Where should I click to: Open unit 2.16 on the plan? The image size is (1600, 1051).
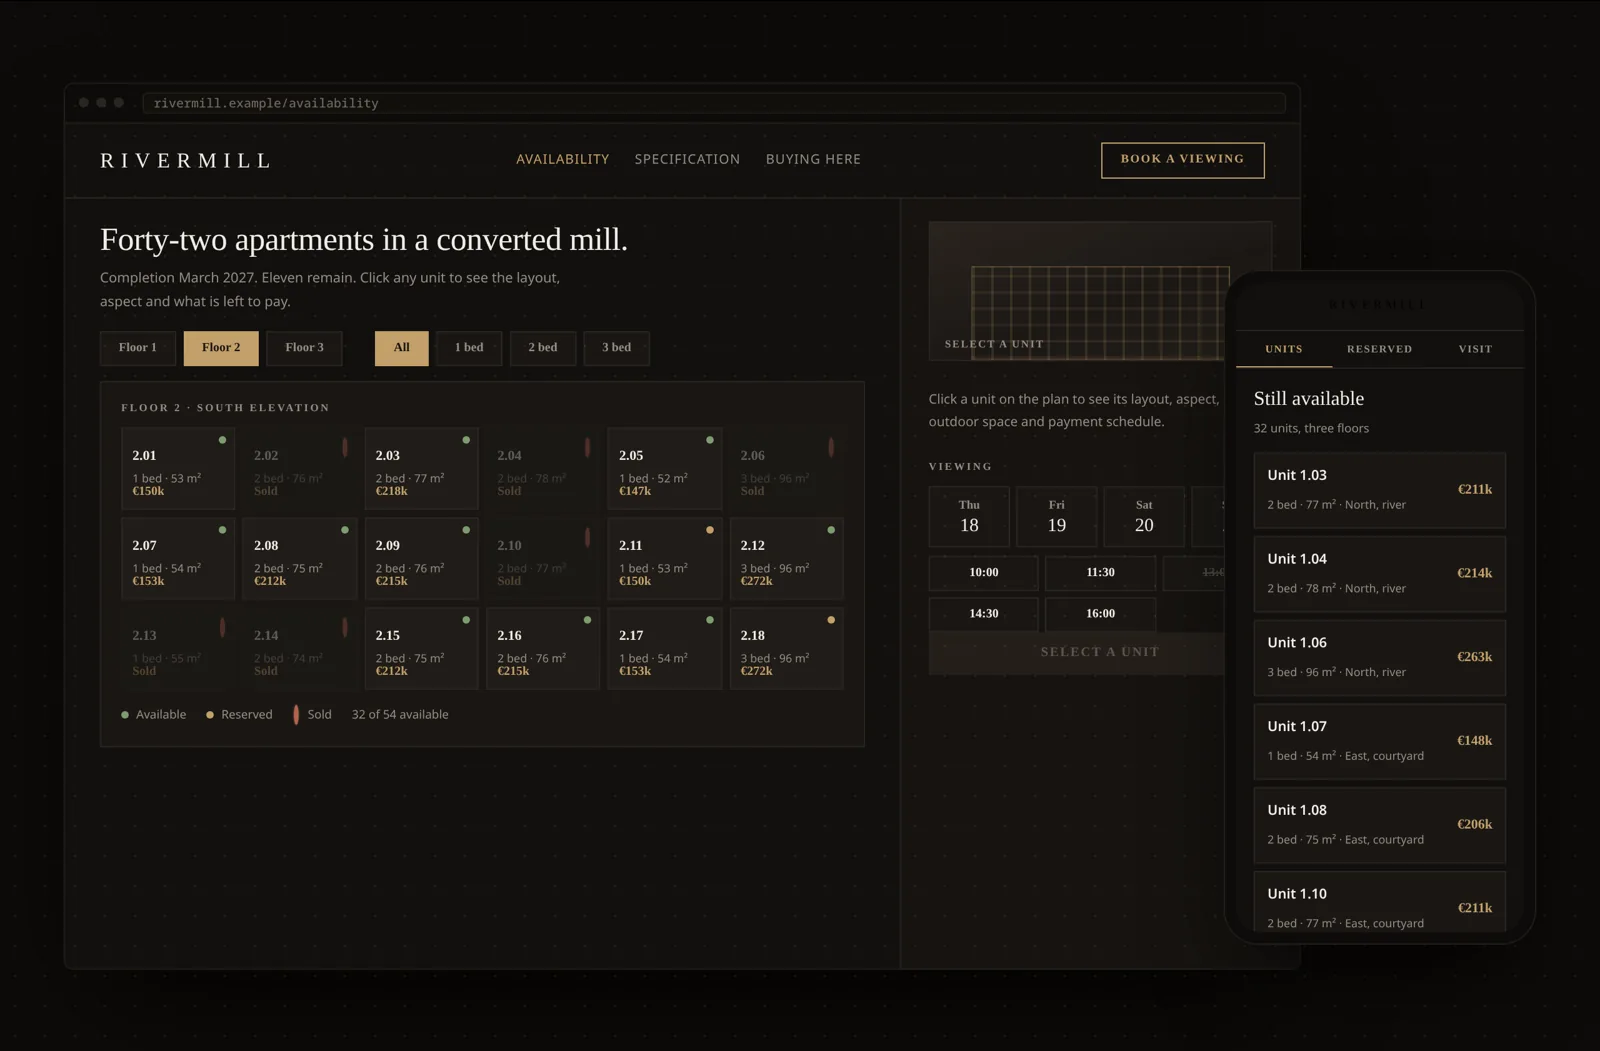pyautogui.click(x=543, y=649)
